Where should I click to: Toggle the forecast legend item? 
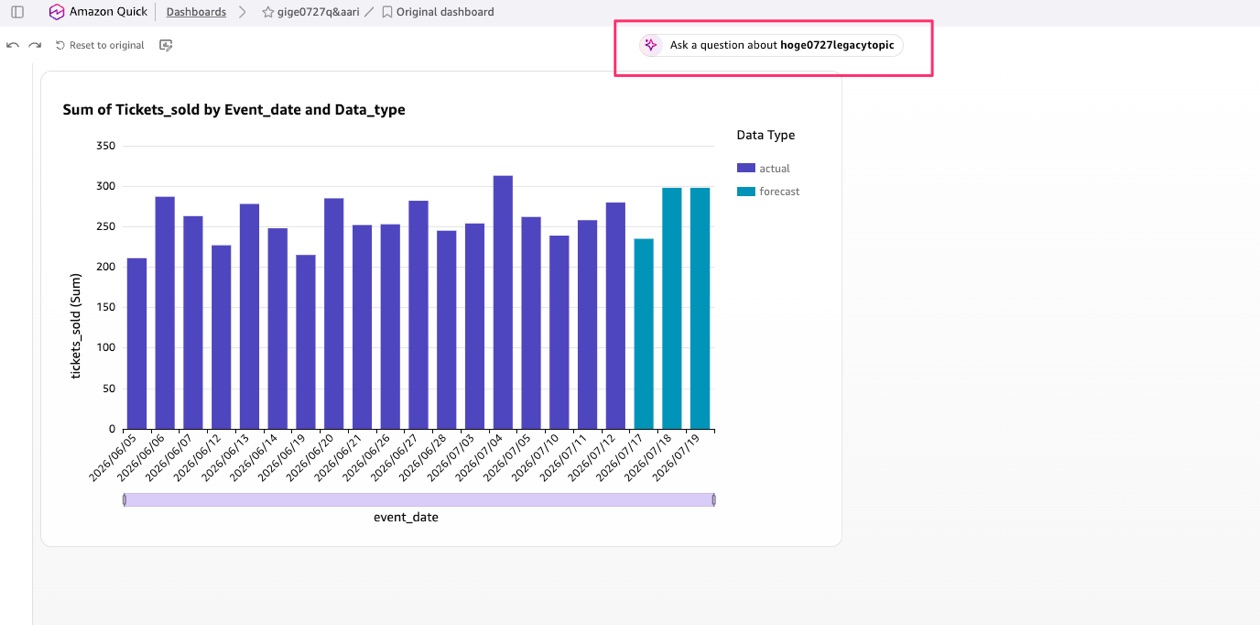(768, 191)
